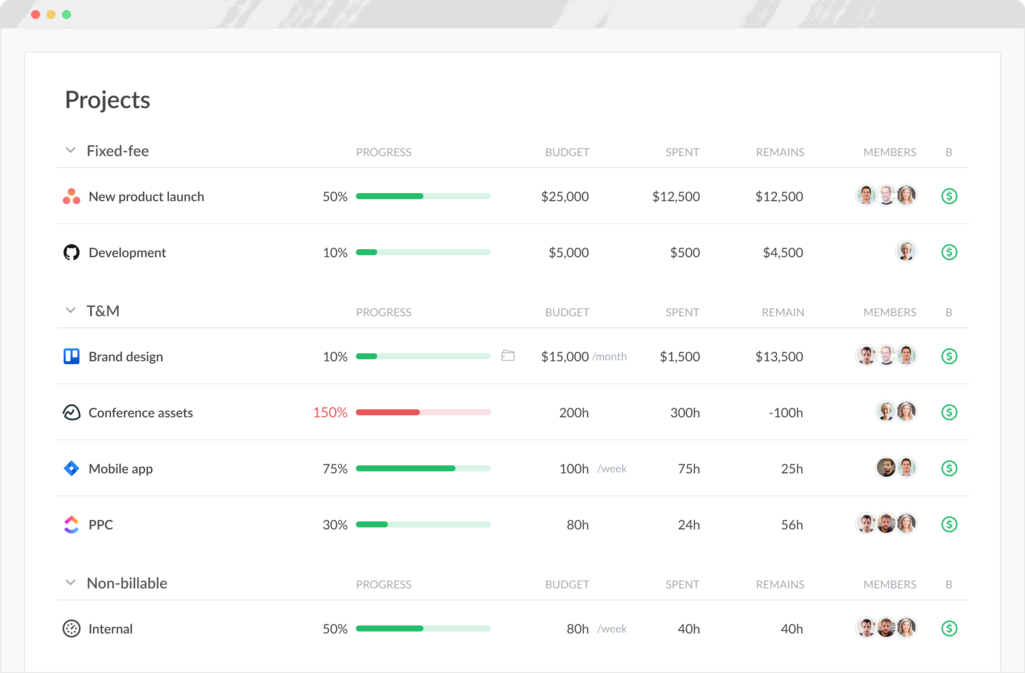Select the Jira icon beside Mobile app
Viewport: 1025px width, 673px height.
point(70,468)
